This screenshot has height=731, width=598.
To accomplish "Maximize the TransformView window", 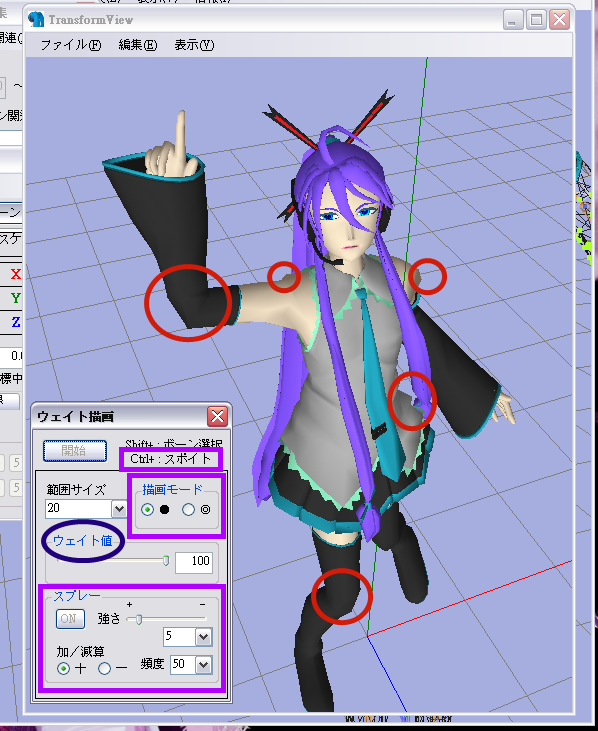I will tap(536, 20).
